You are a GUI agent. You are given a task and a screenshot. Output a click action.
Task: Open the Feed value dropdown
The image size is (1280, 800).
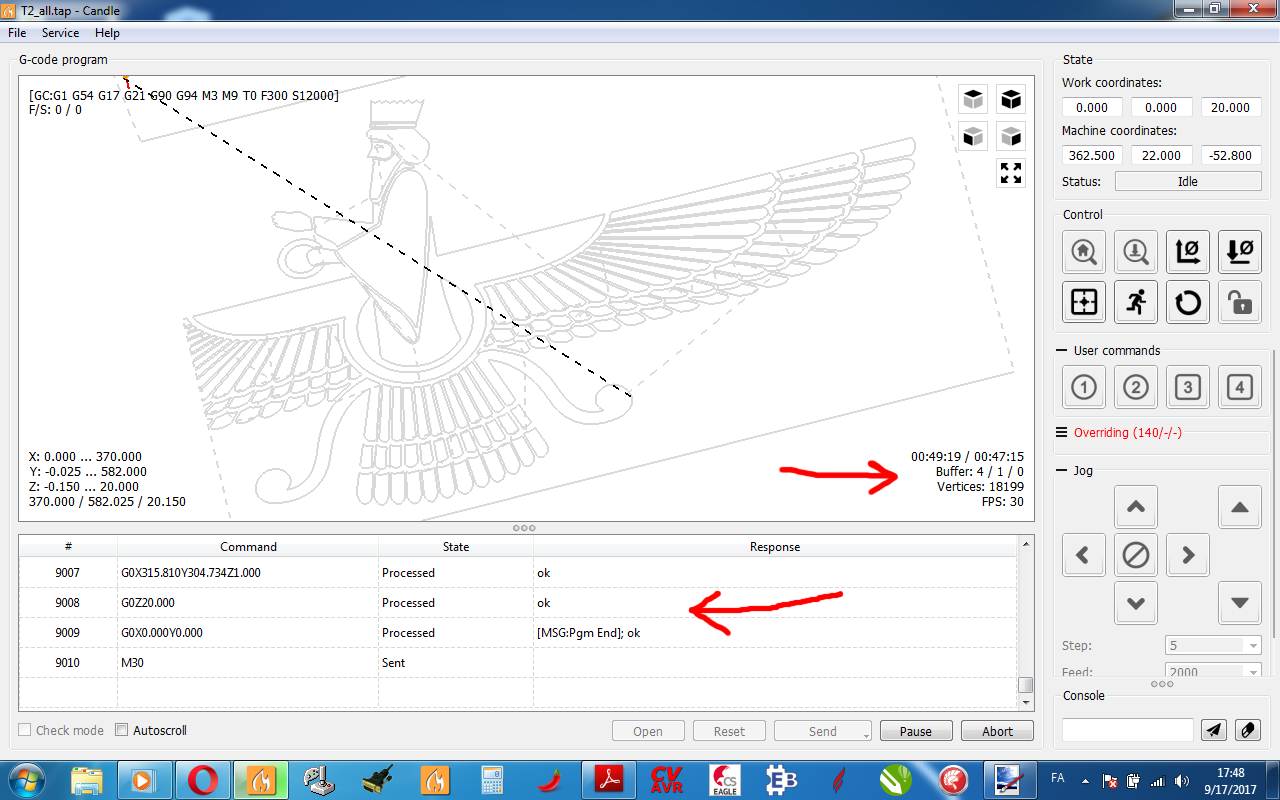coord(1253,672)
